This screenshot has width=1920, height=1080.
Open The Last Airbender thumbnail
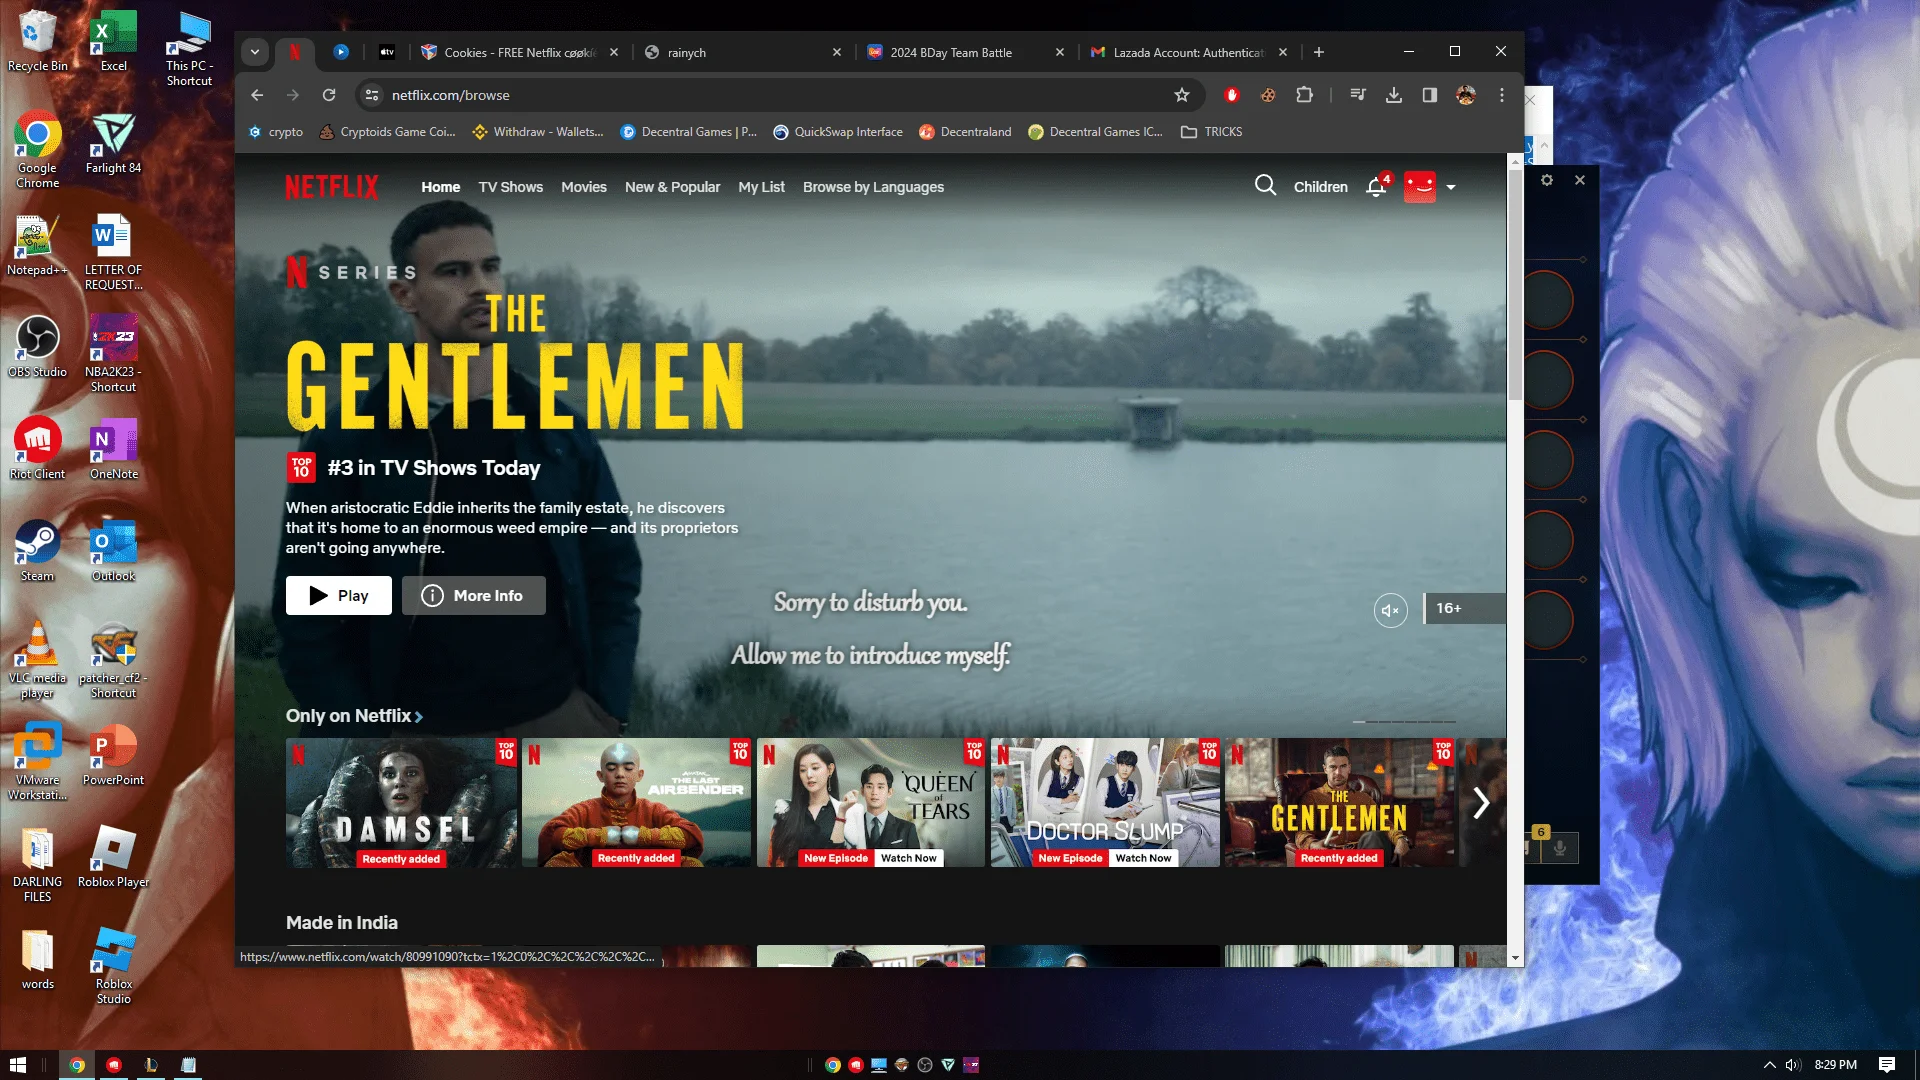point(636,803)
